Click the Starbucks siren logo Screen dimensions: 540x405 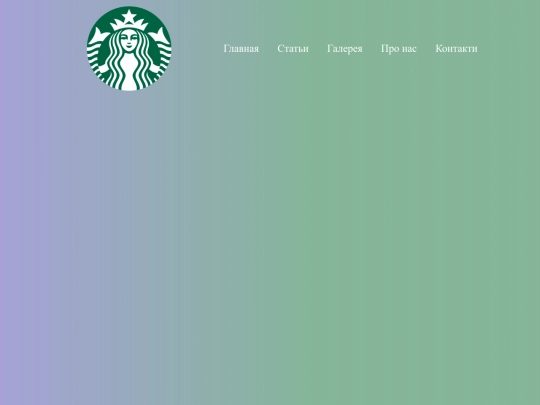[129, 49]
